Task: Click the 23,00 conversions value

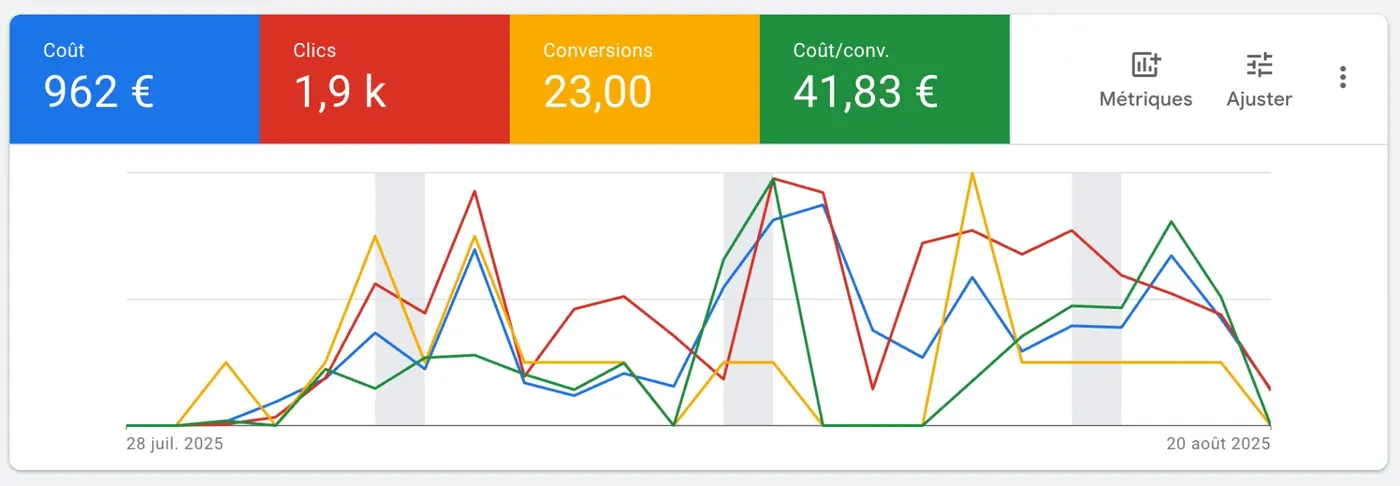Action: coord(598,92)
